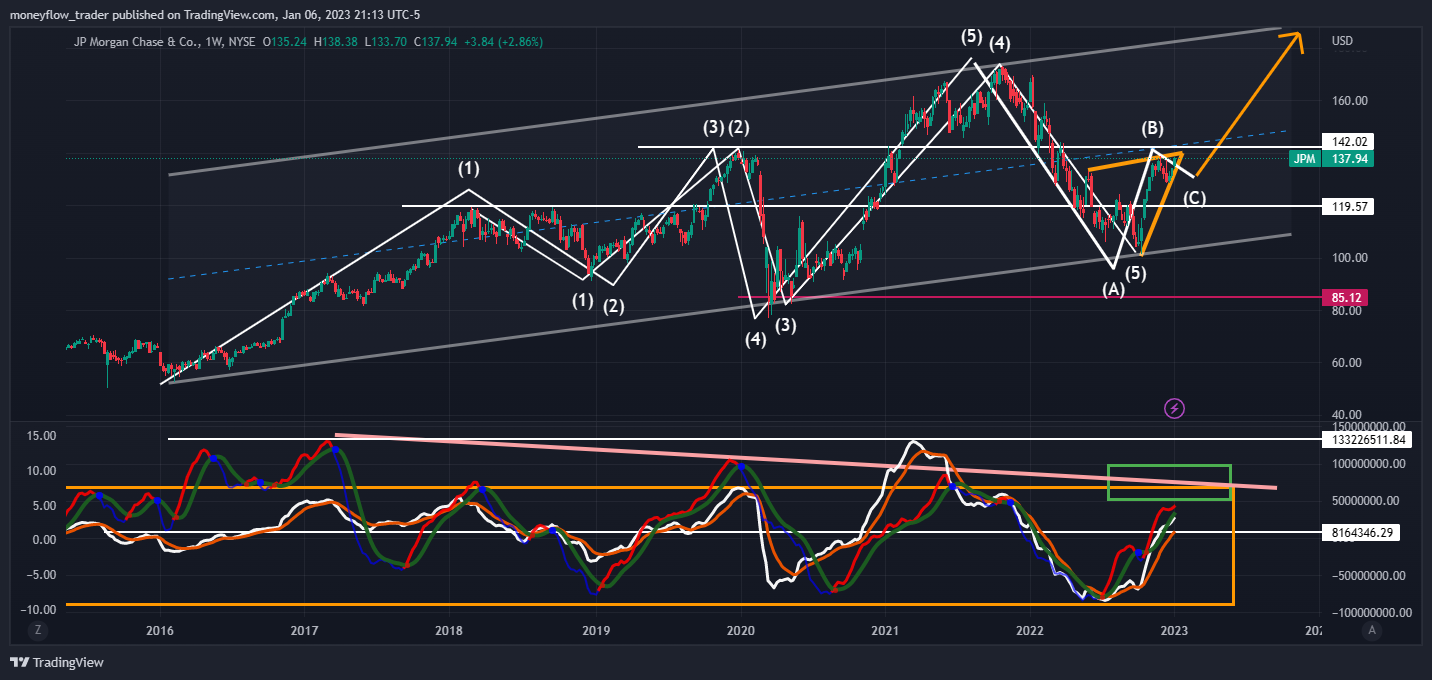Click the high value H138.38

tap(336, 42)
